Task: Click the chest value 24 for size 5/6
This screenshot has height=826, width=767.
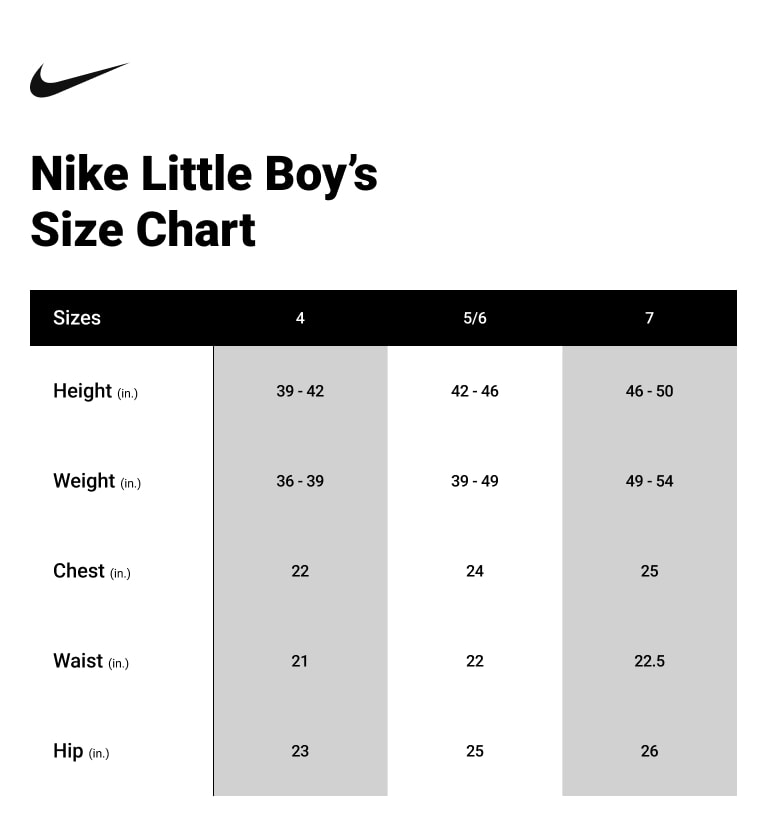Action: 475,571
